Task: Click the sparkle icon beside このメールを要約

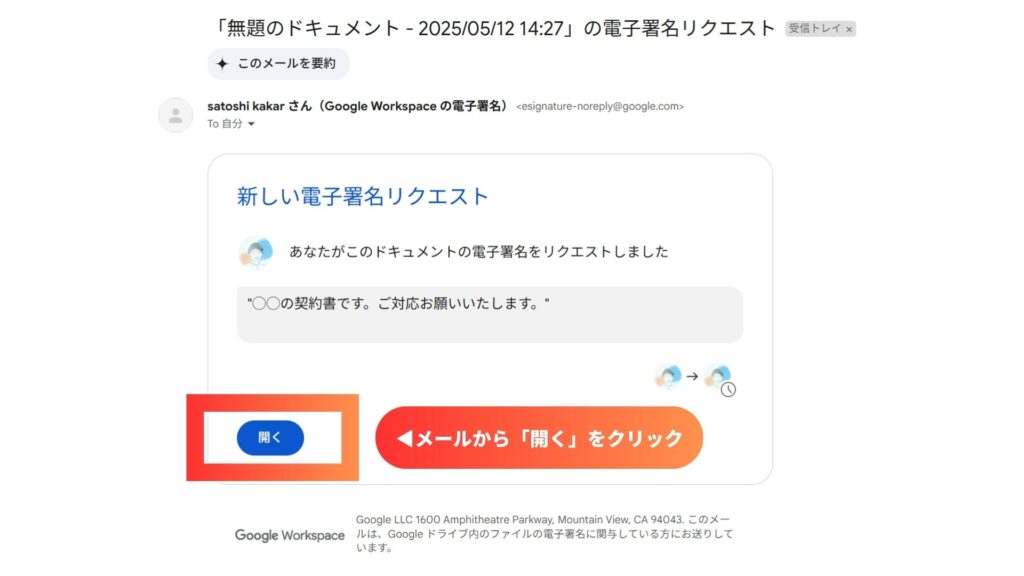Action: coord(222,63)
